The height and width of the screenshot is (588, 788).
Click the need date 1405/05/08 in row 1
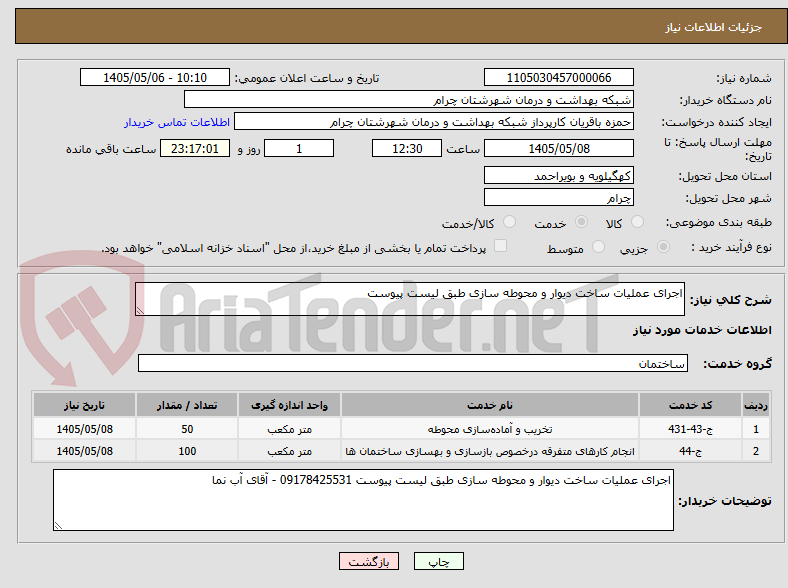coord(84,429)
